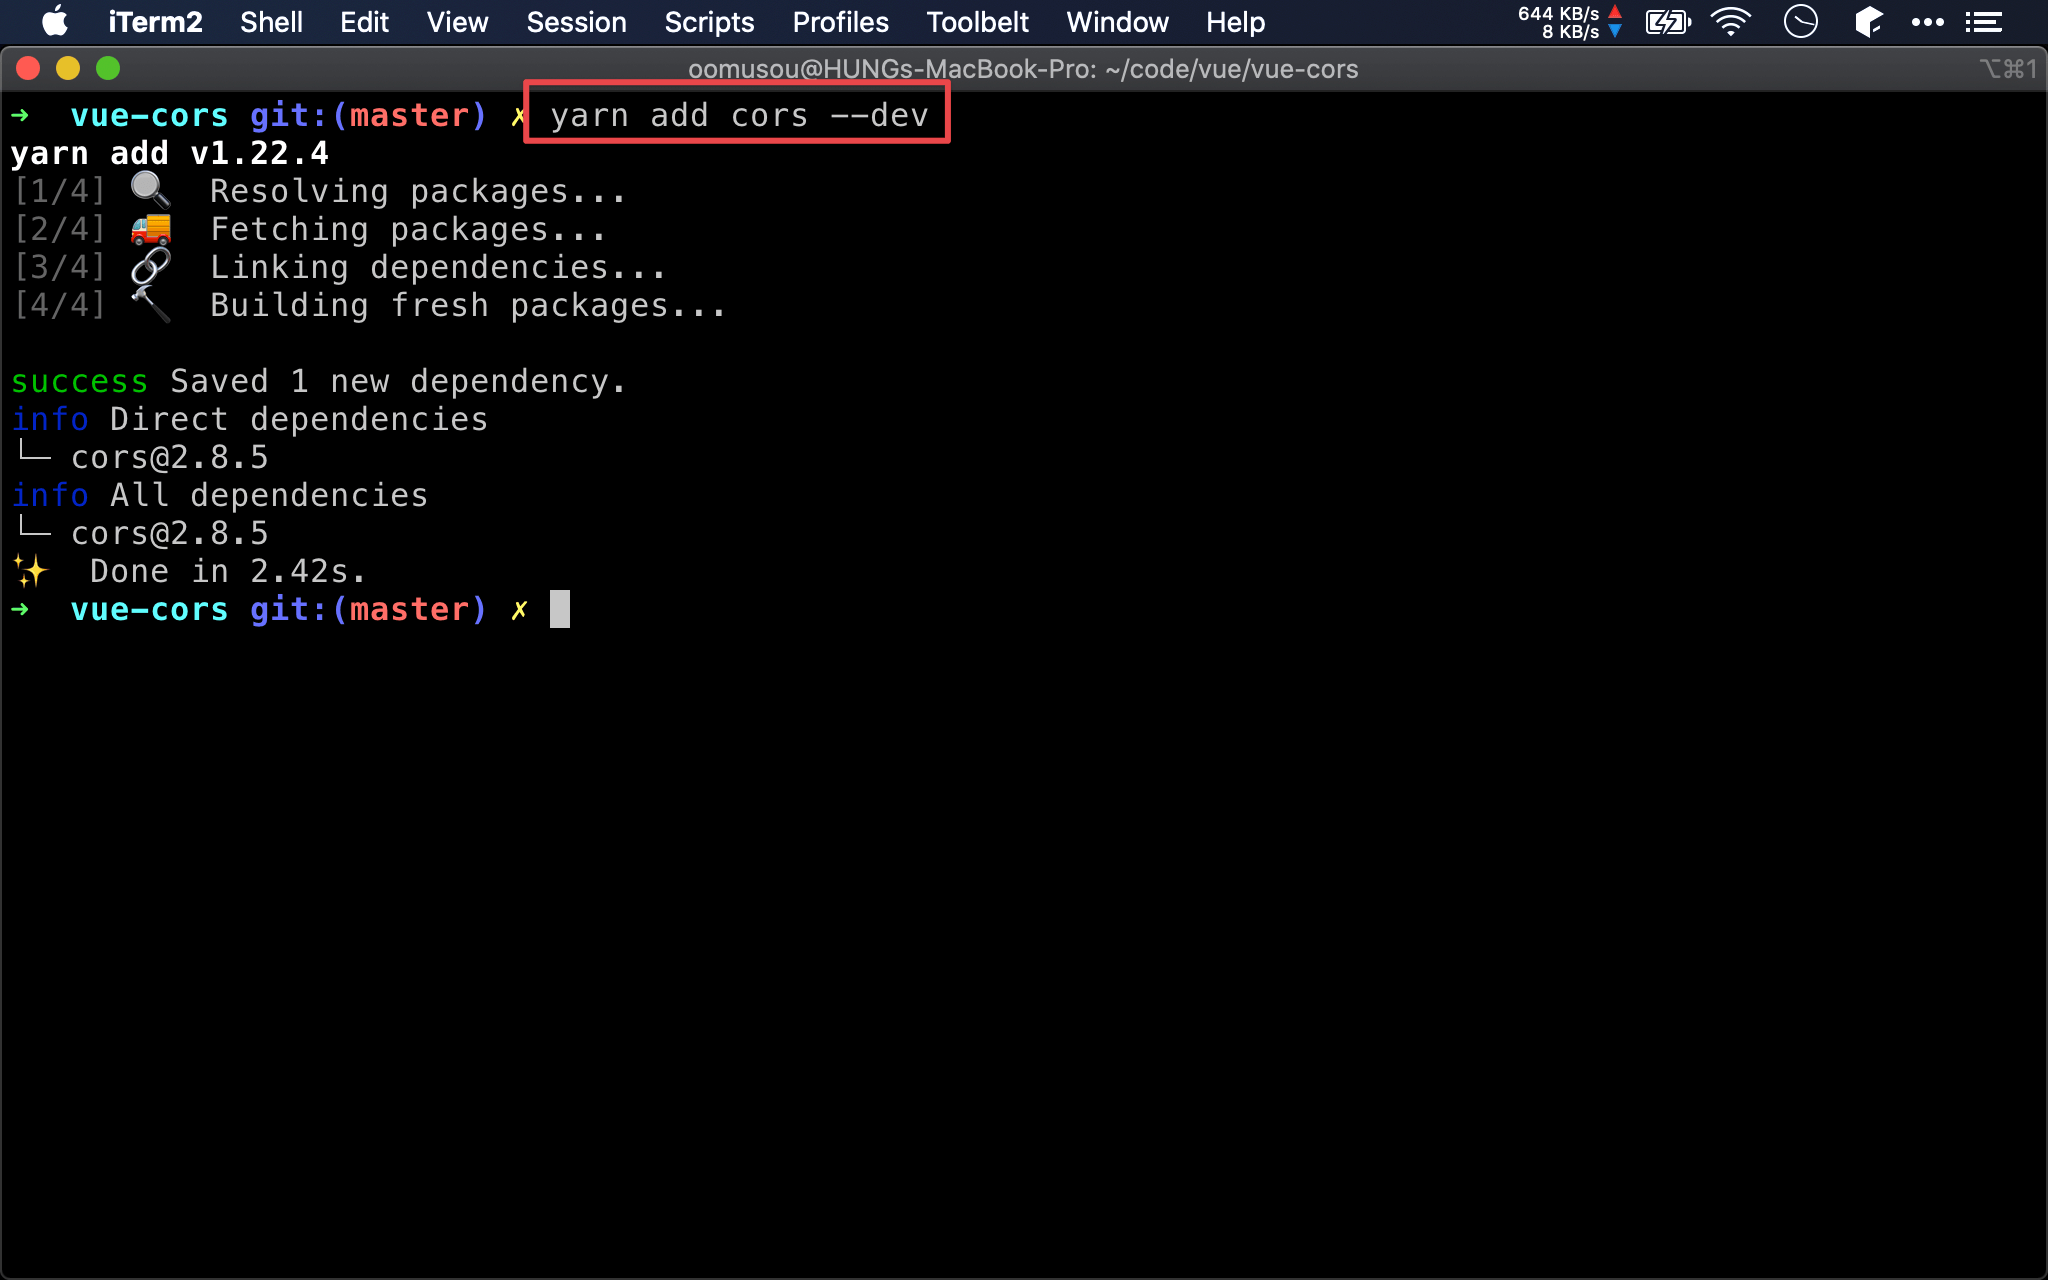Click the network speed 644 KB/s indicator
Viewport: 2048px width, 1280px height.
pyautogui.click(x=1569, y=22)
